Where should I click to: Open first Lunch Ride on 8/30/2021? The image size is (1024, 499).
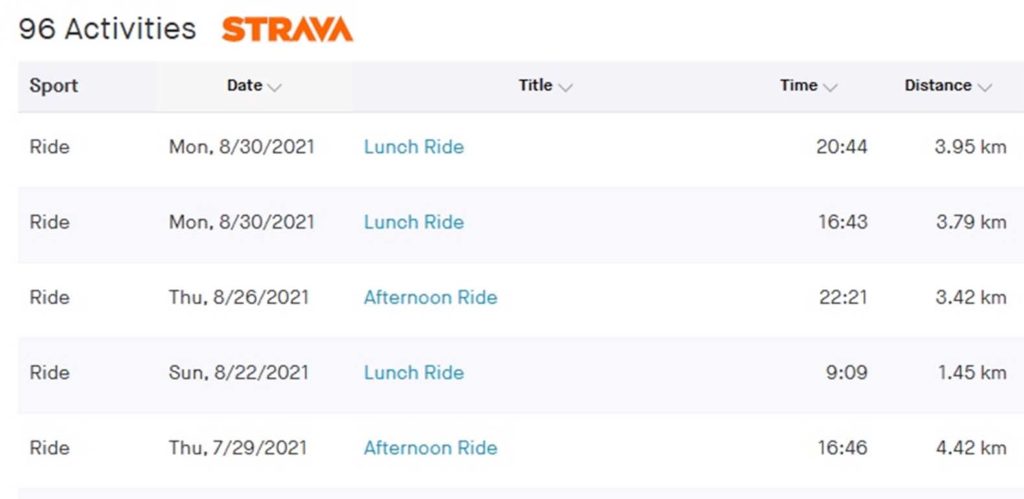[413, 147]
